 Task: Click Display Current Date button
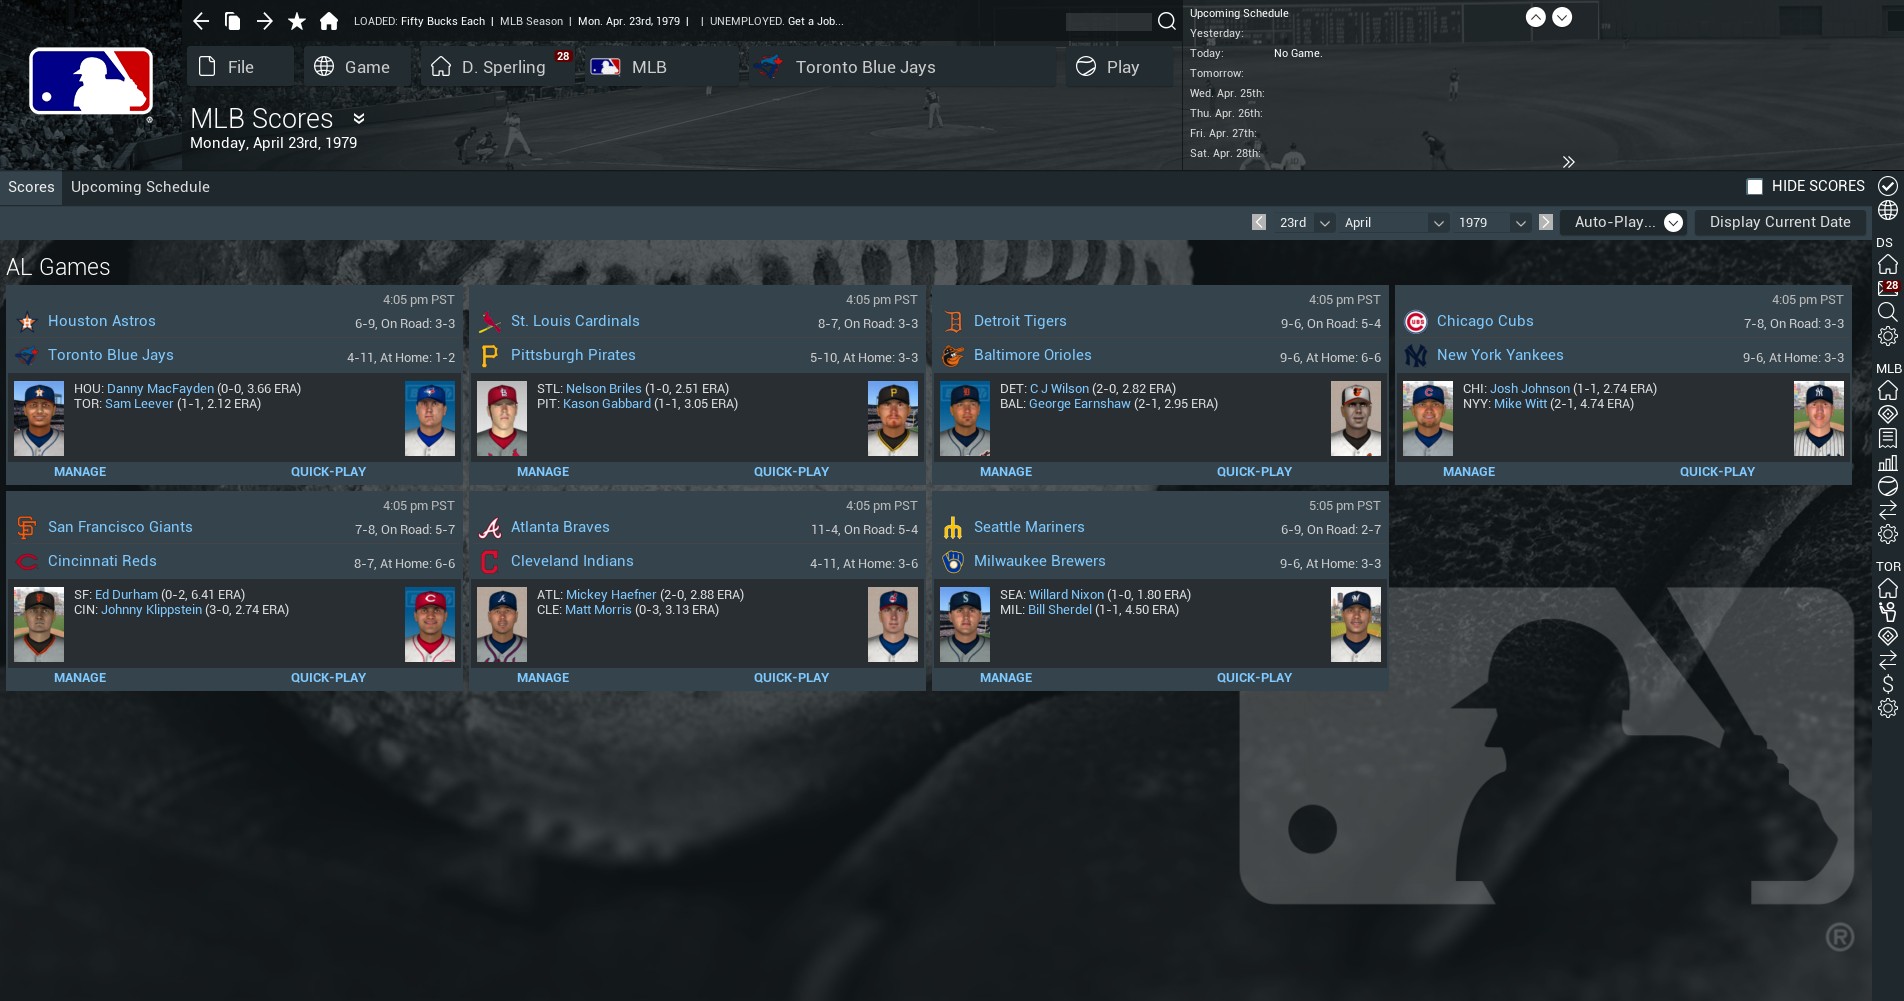pyautogui.click(x=1780, y=222)
